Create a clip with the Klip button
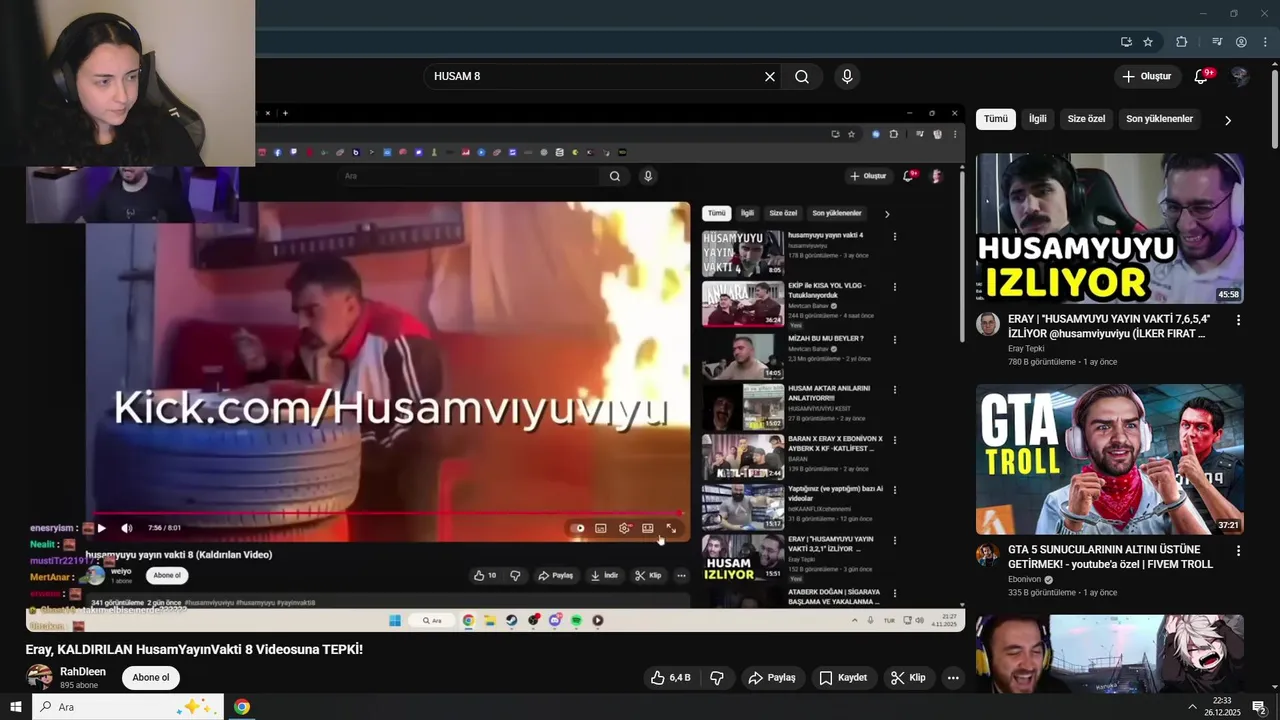The image size is (1280, 720). (x=908, y=678)
